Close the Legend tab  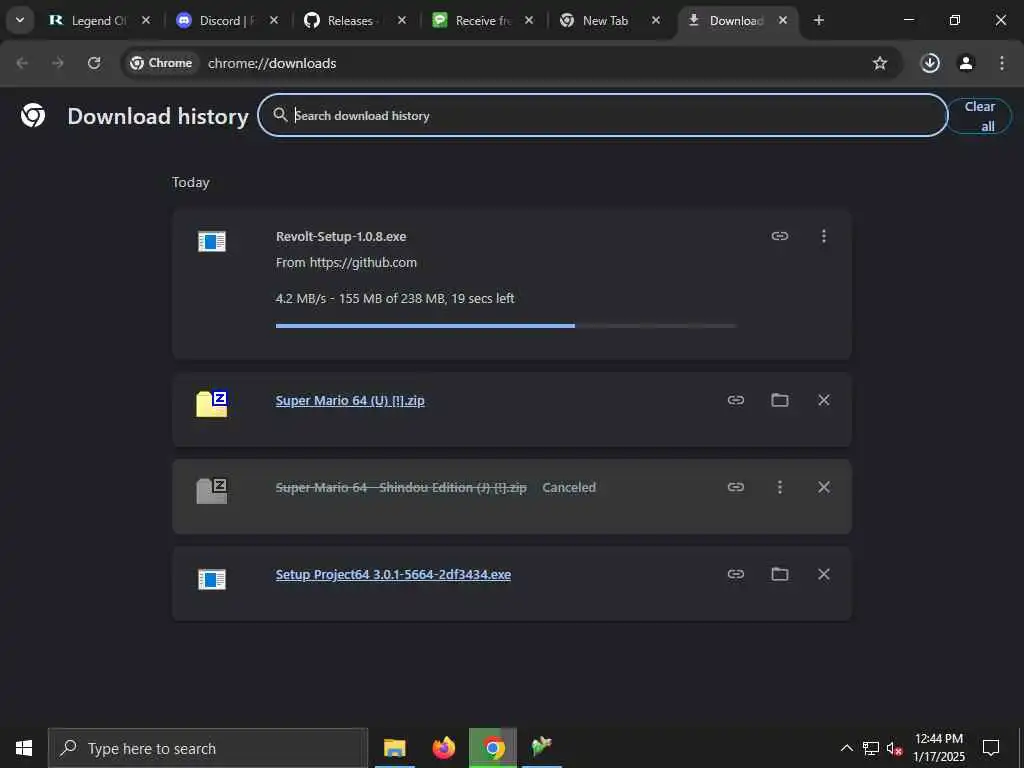(146, 20)
